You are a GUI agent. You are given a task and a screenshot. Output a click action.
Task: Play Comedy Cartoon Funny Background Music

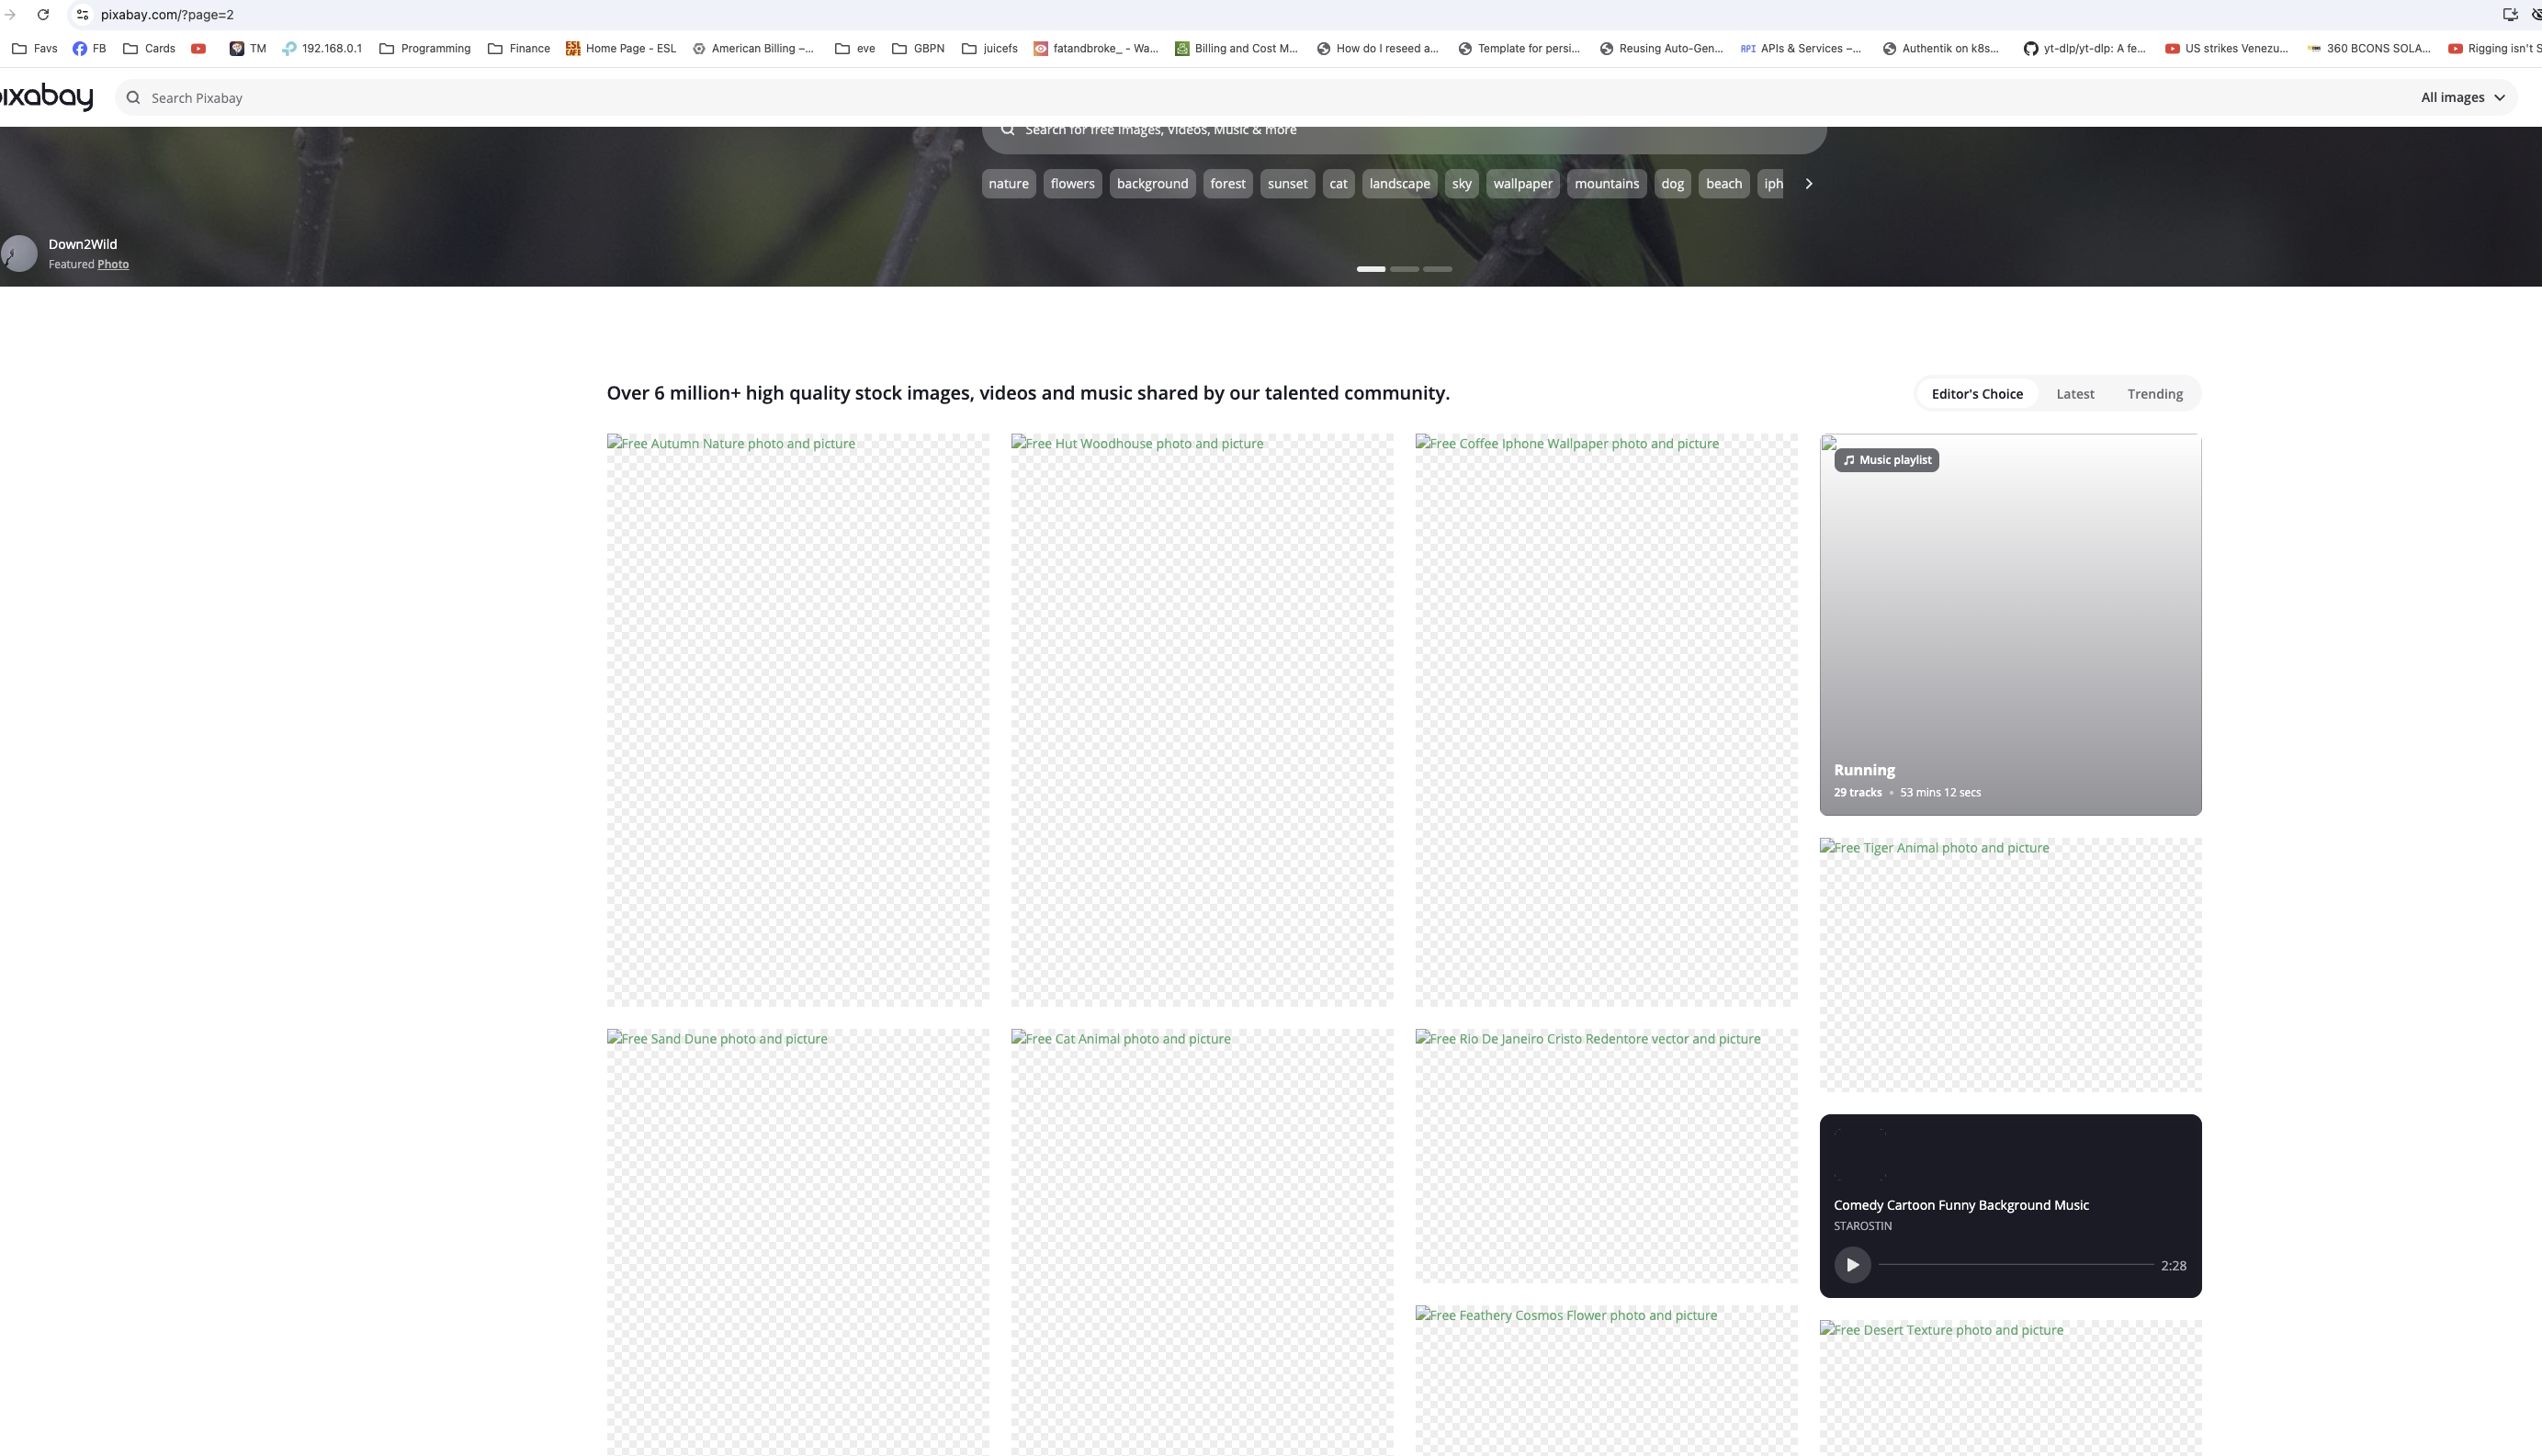tap(1852, 1265)
